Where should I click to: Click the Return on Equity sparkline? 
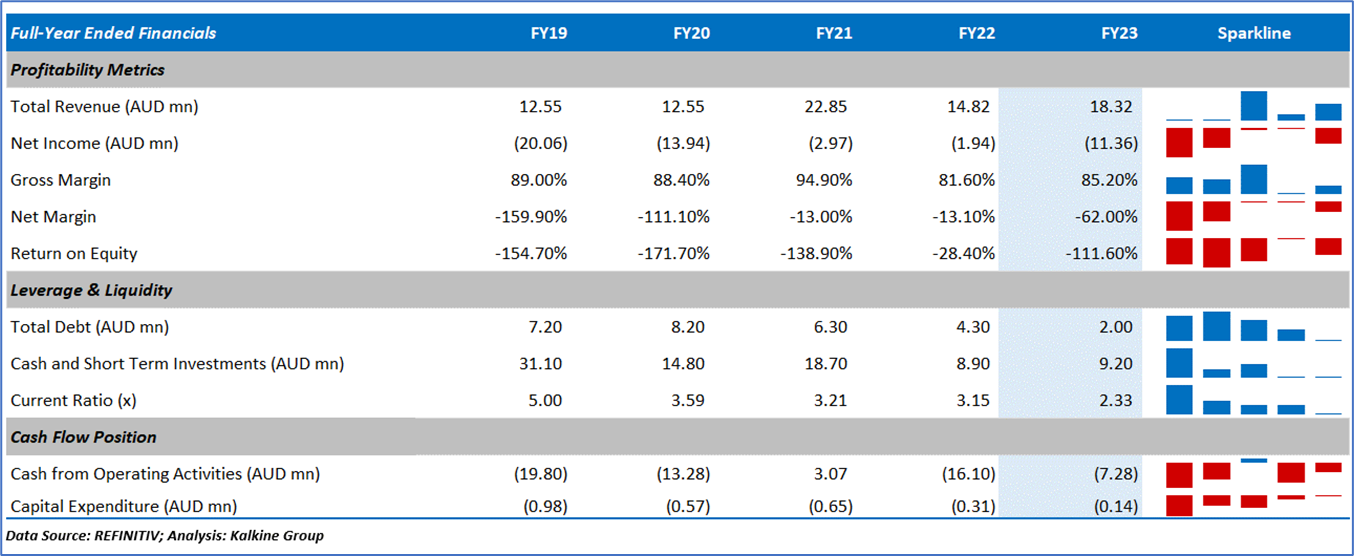(x=1254, y=253)
